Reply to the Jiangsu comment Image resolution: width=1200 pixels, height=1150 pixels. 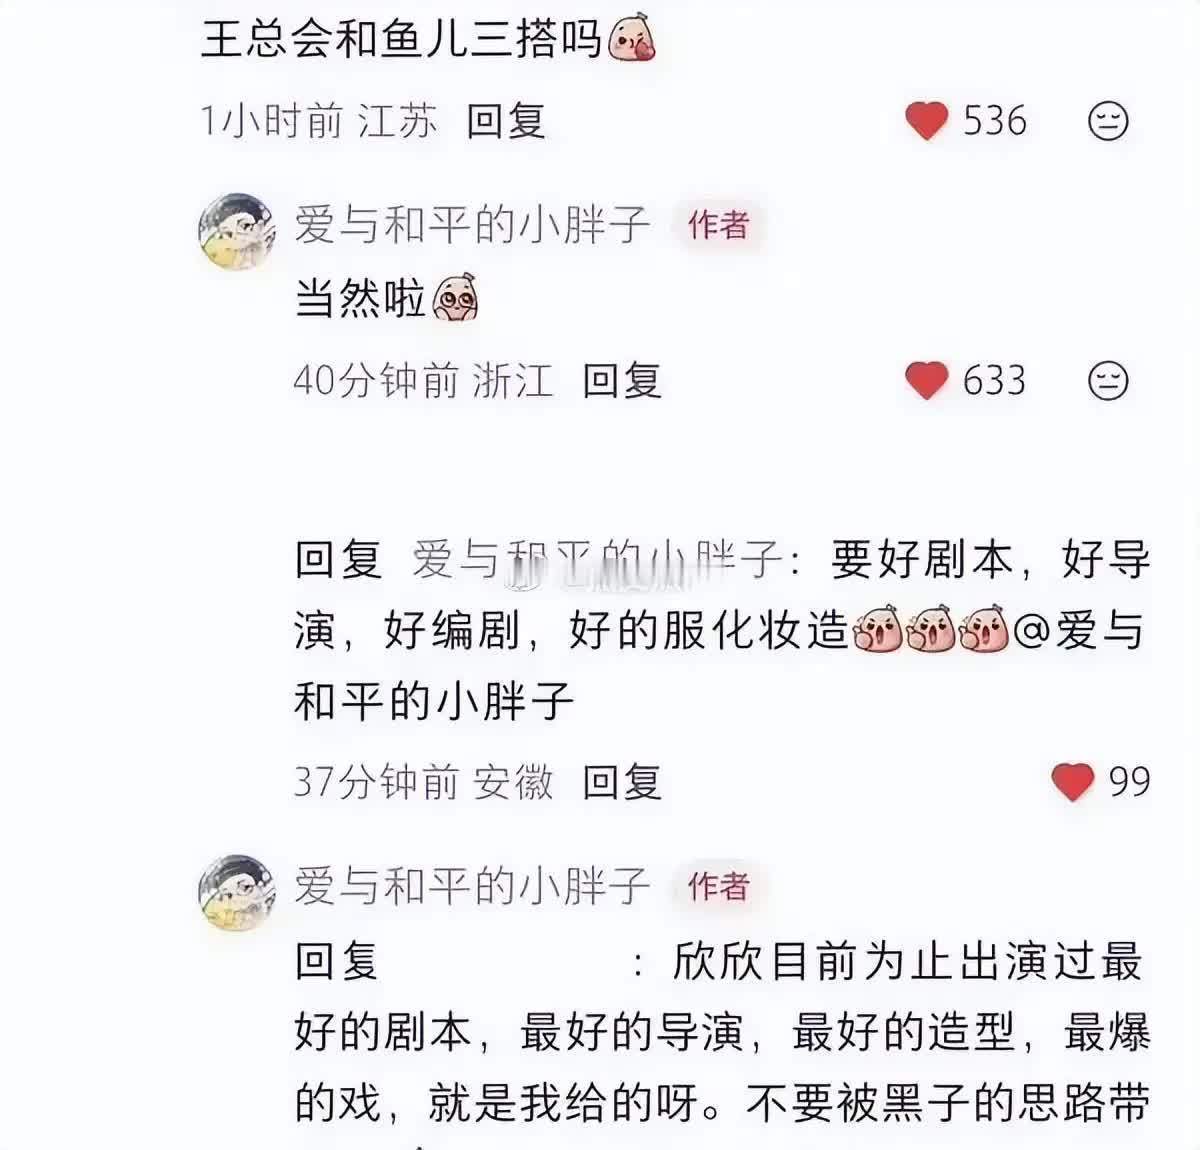pos(506,121)
